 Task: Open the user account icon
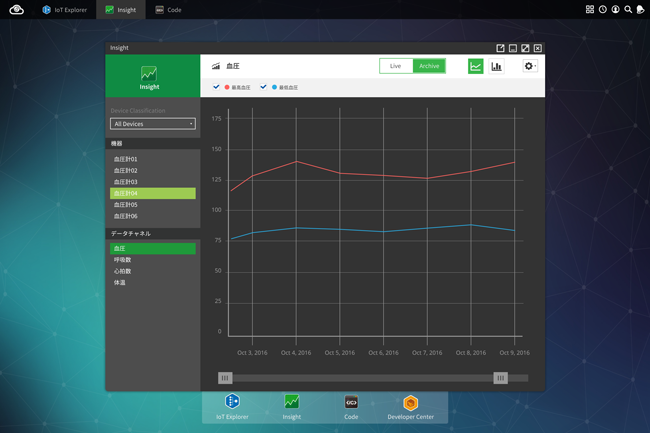pyautogui.click(x=616, y=9)
